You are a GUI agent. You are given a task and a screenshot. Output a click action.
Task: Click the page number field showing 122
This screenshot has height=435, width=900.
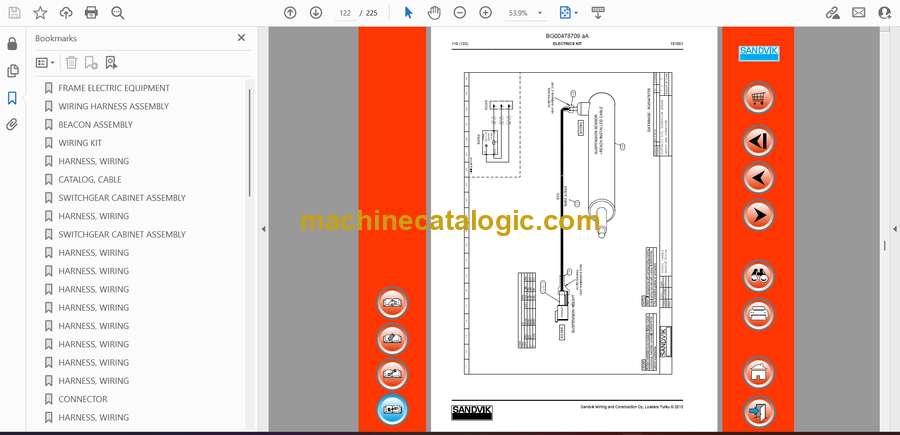click(x=345, y=13)
